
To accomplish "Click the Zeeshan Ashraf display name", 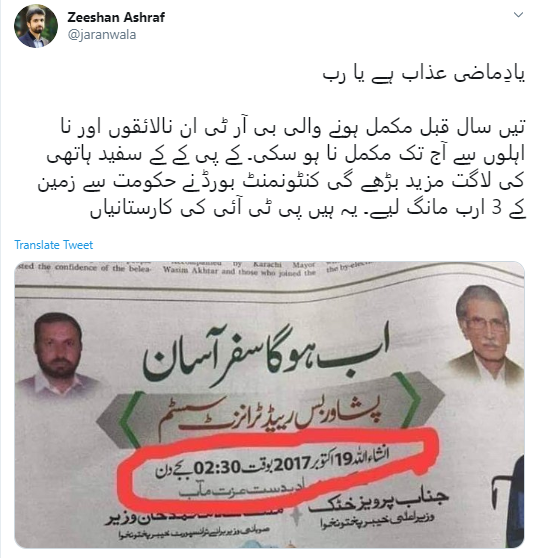I will pyautogui.click(x=116, y=17).
